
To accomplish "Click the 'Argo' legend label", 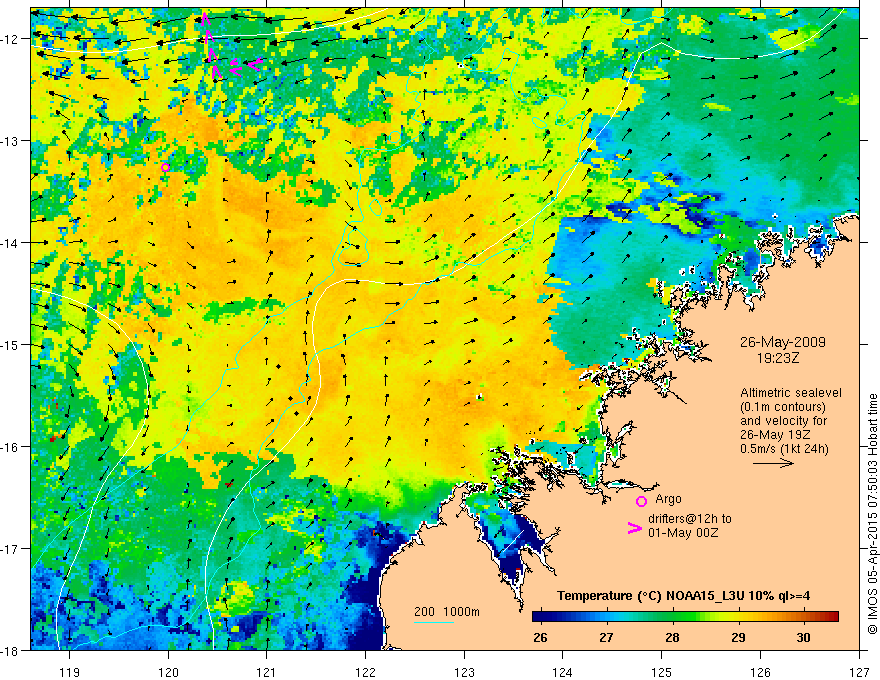I will (x=668, y=499).
